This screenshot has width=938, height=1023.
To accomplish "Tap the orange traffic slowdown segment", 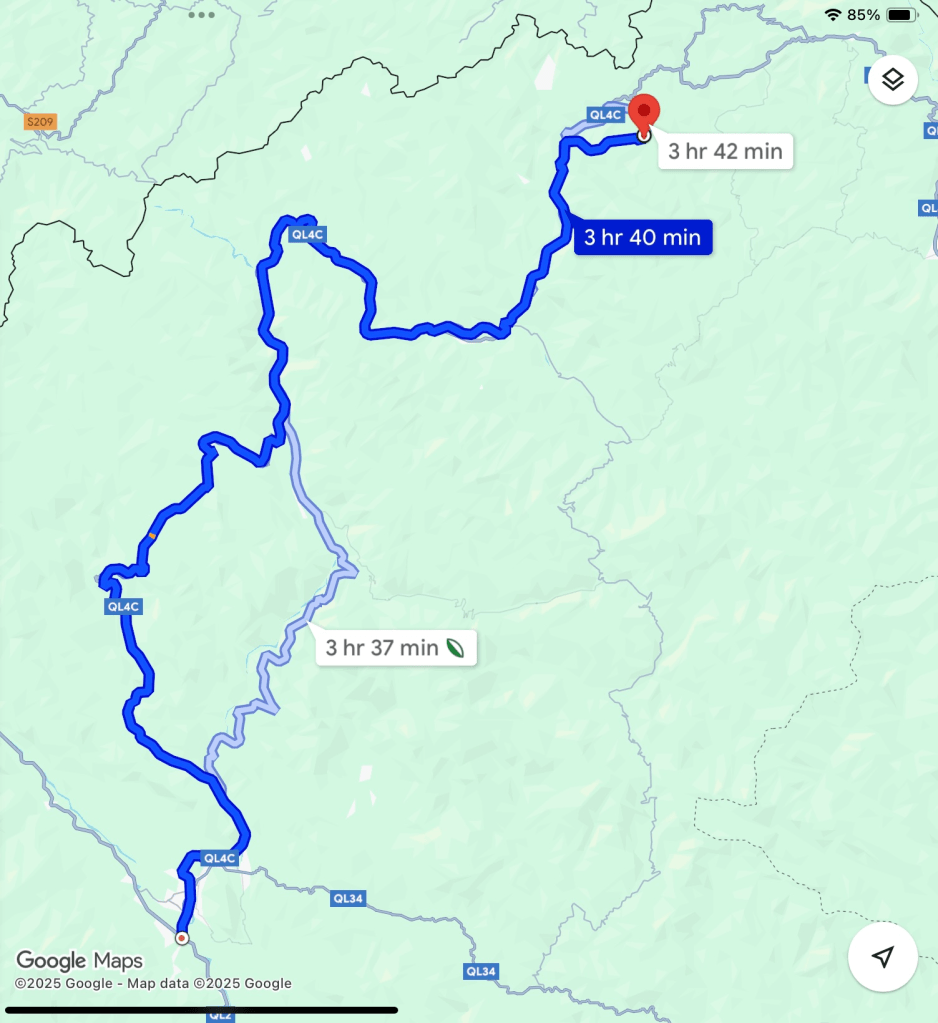I will (152, 536).
